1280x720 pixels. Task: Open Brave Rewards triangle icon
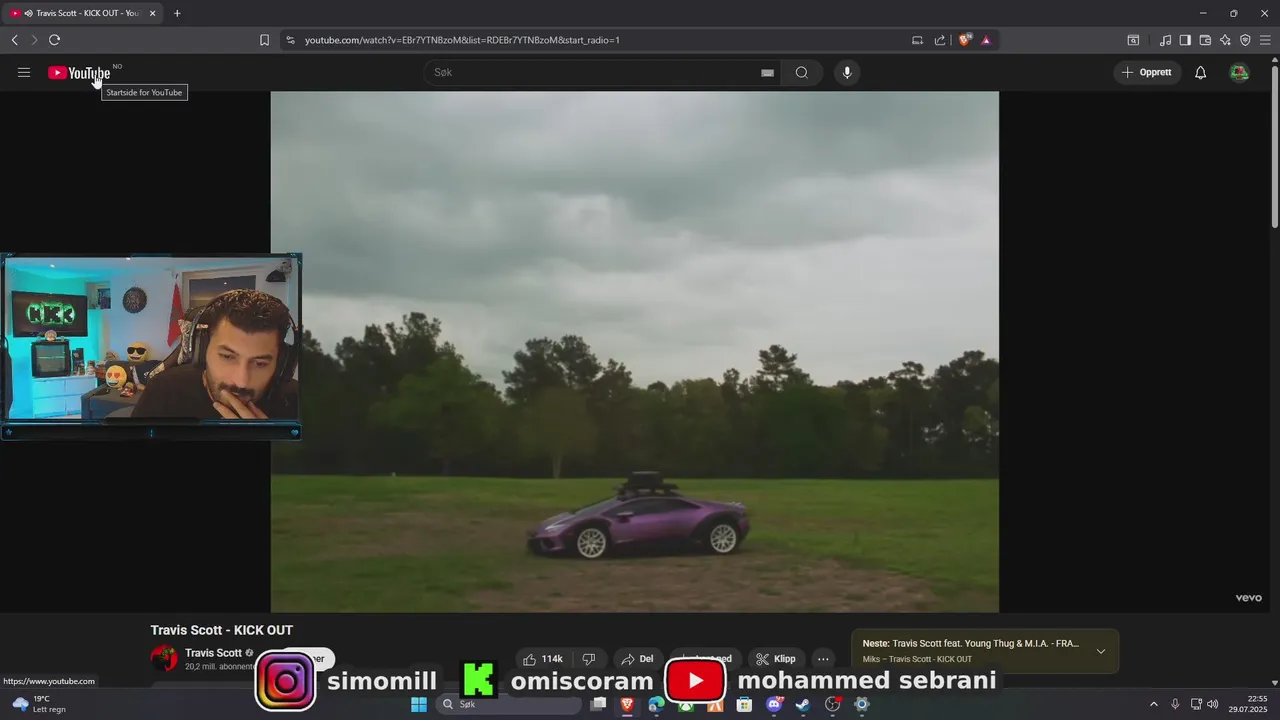pyautogui.click(x=986, y=40)
